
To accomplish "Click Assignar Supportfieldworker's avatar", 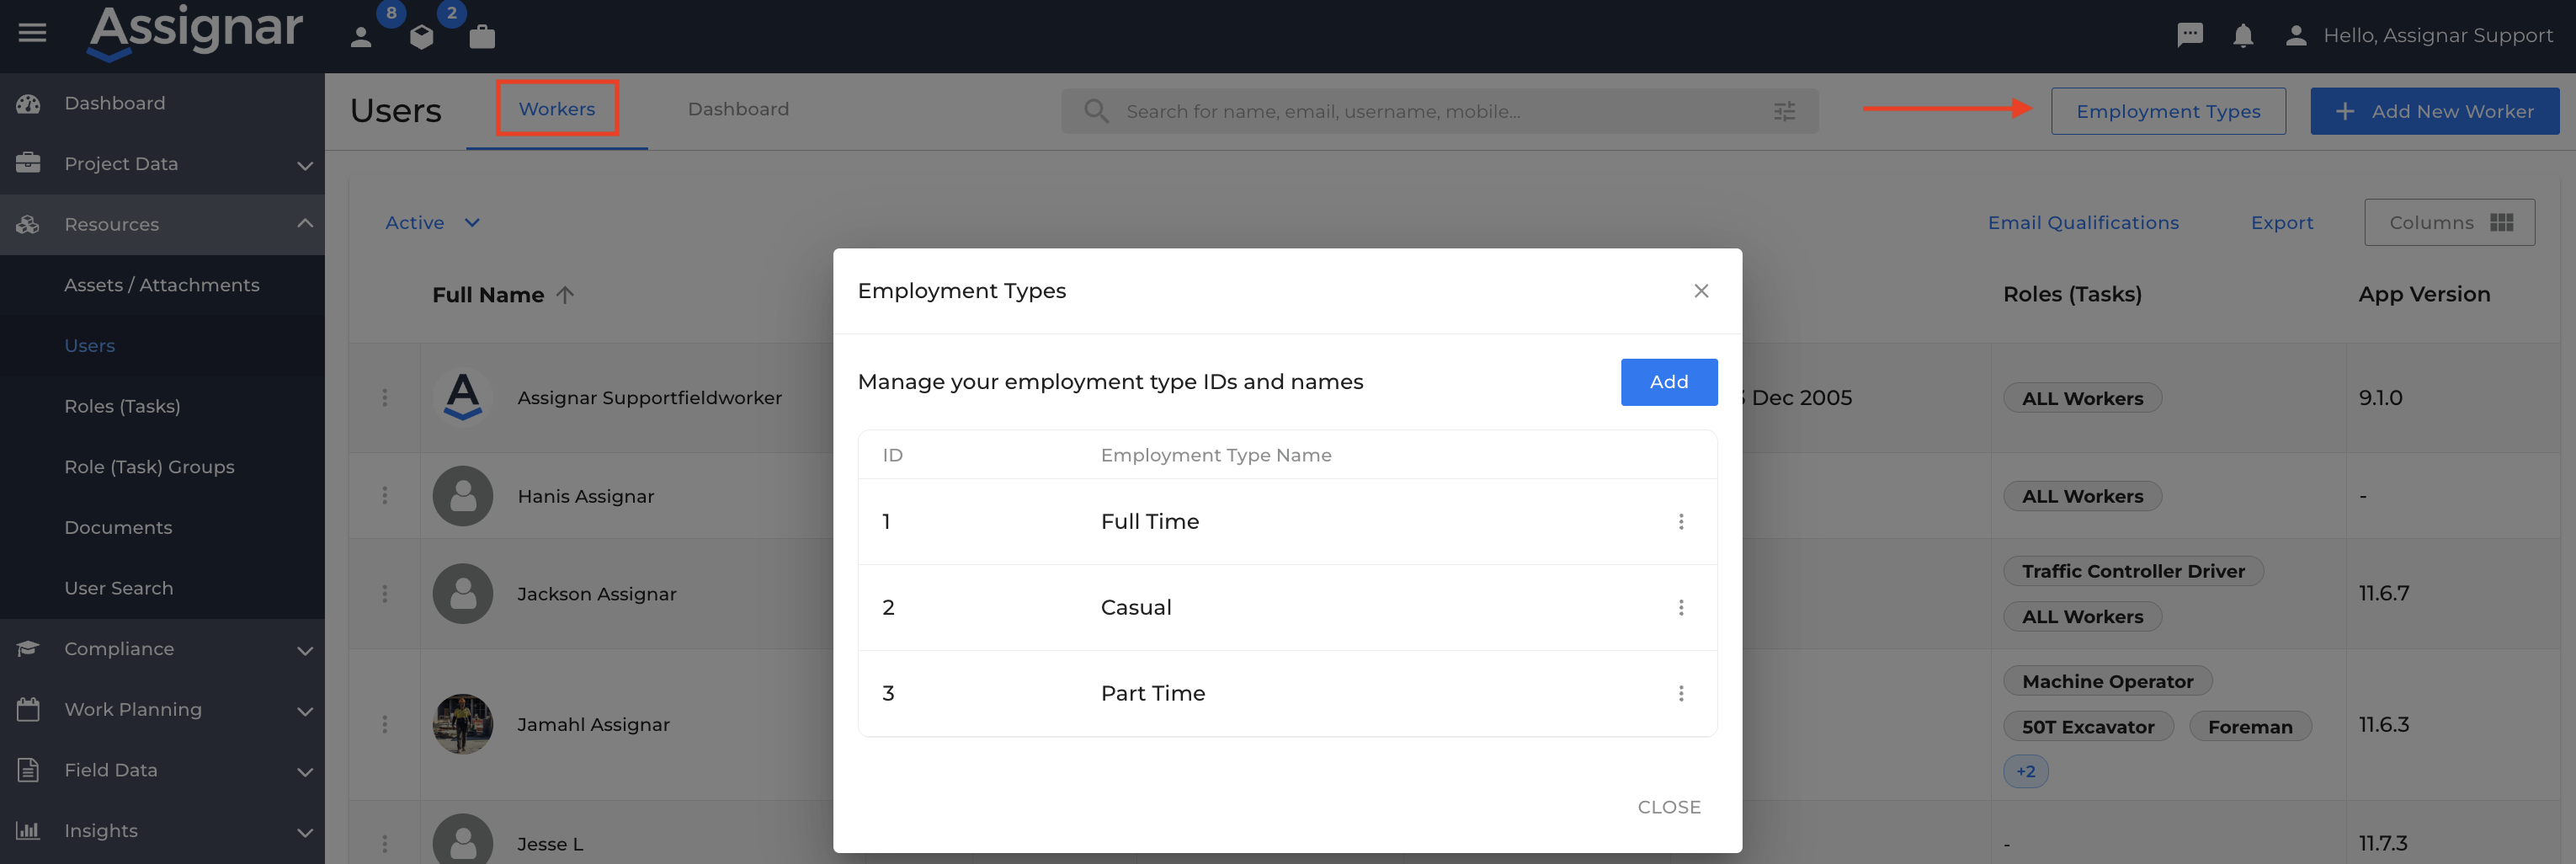I will [x=463, y=398].
